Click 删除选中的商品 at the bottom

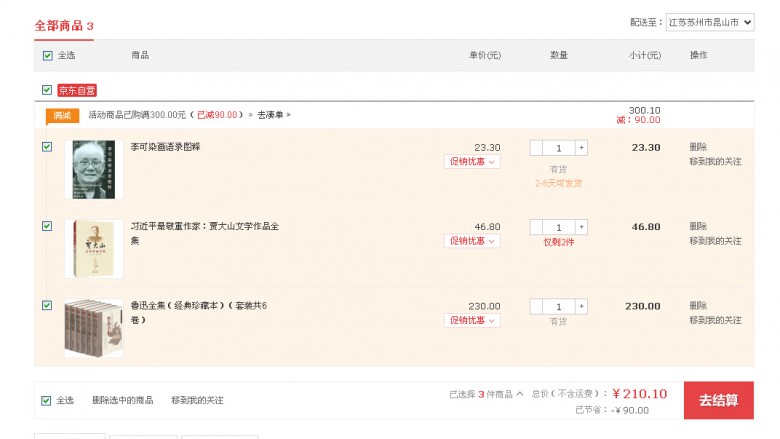click(123, 400)
